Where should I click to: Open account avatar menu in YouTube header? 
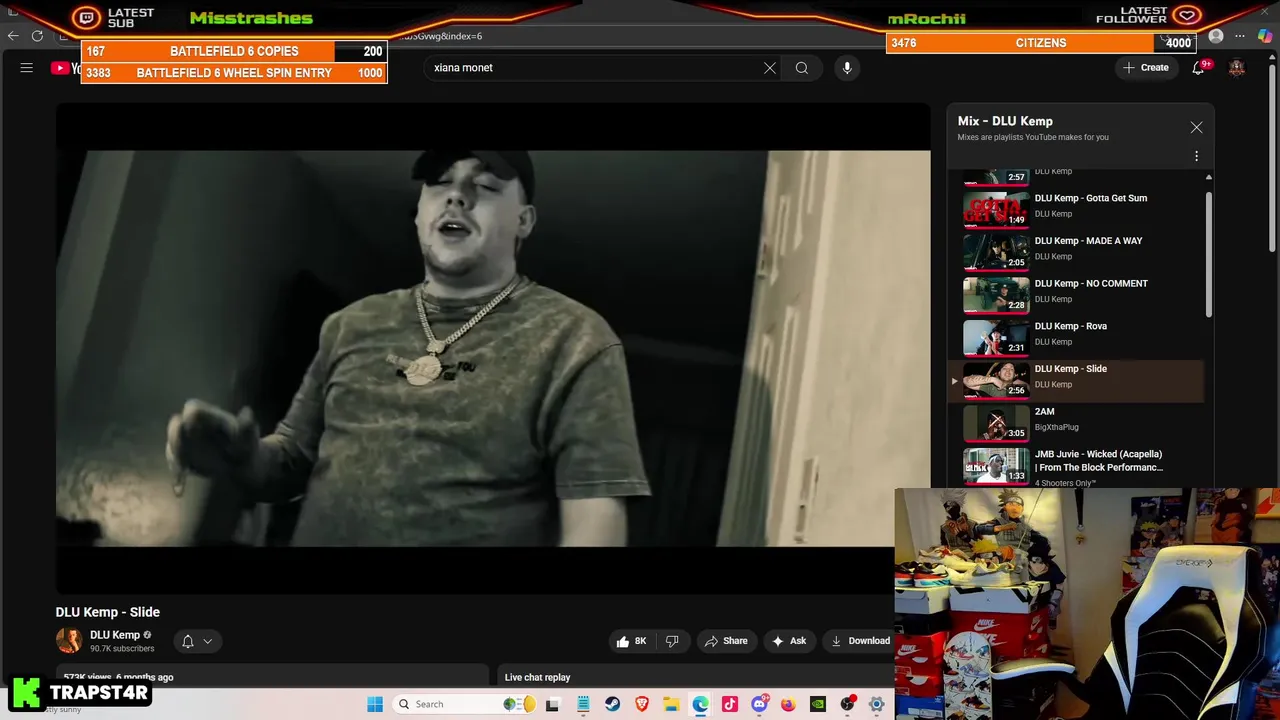tap(1237, 68)
